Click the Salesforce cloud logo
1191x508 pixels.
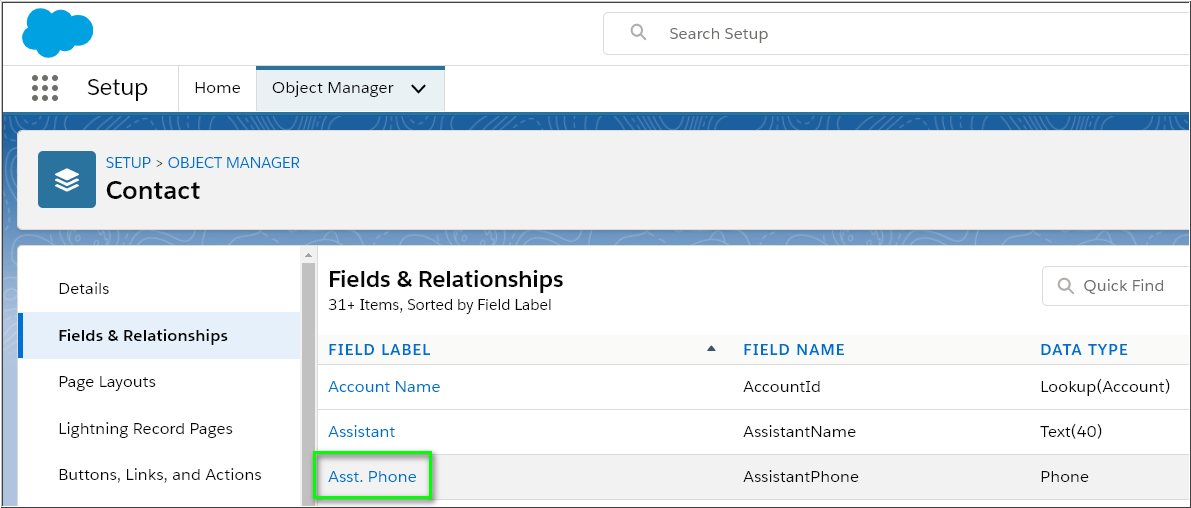pyautogui.click(x=57, y=33)
